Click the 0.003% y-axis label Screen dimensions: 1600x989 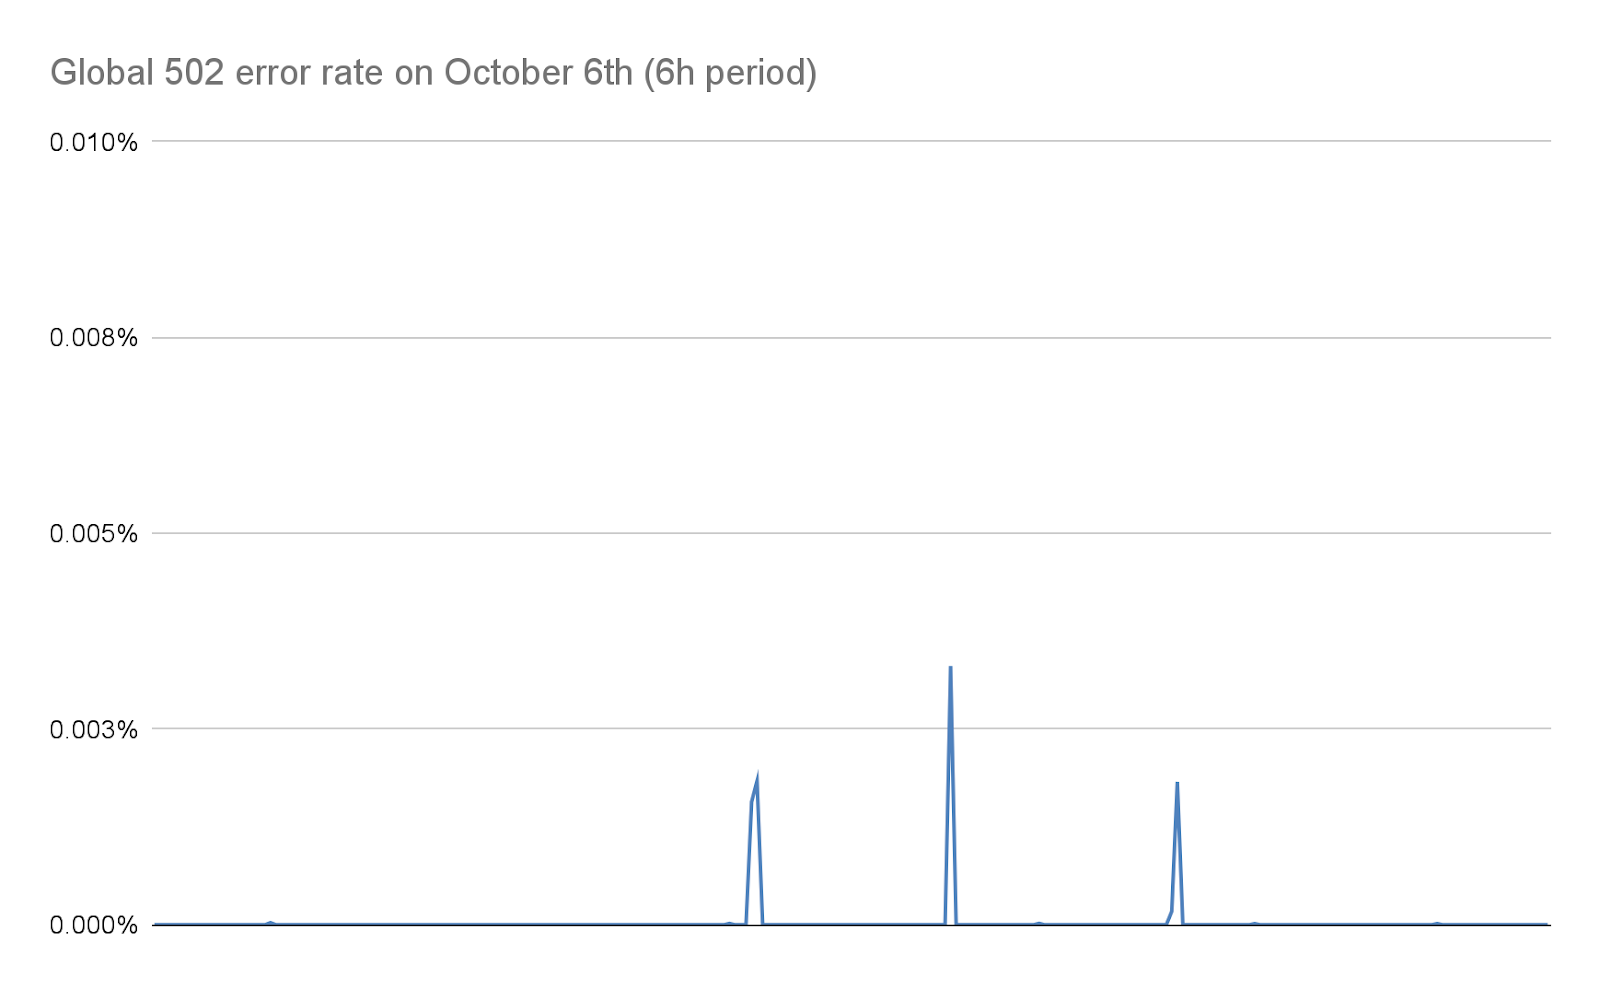coord(93,729)
